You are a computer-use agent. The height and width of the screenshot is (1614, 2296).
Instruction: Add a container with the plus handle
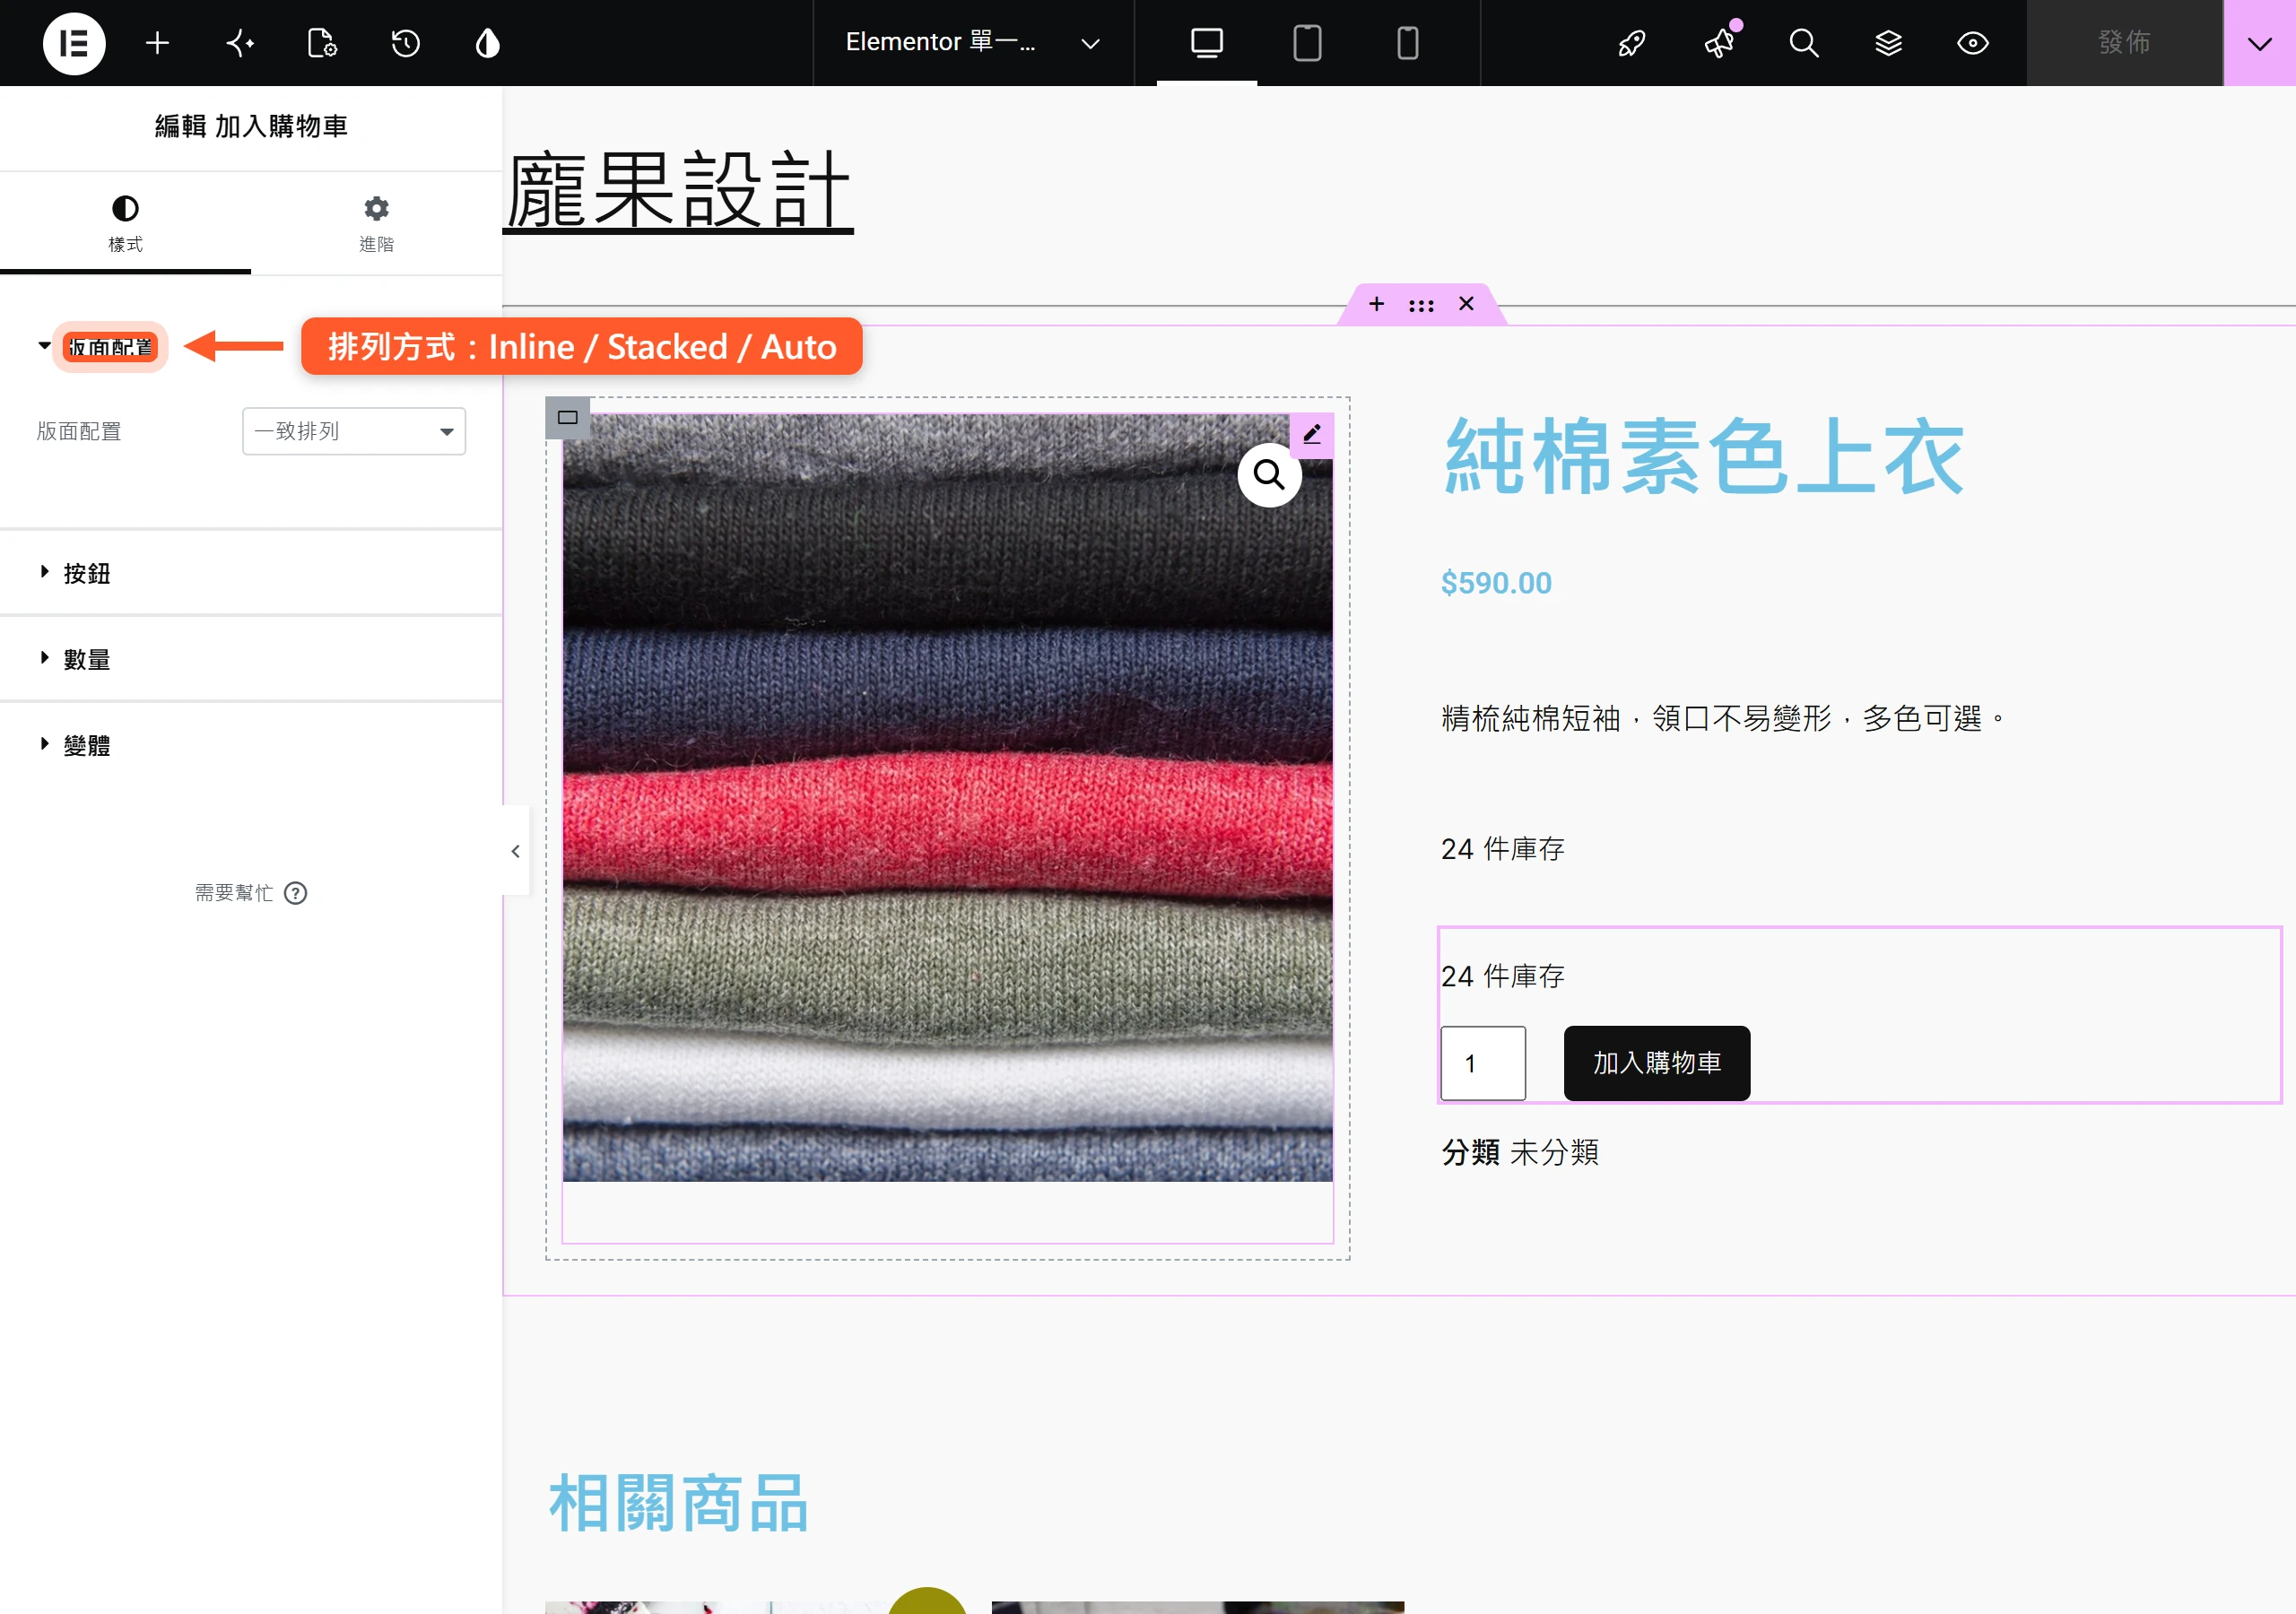point(1377,304)
